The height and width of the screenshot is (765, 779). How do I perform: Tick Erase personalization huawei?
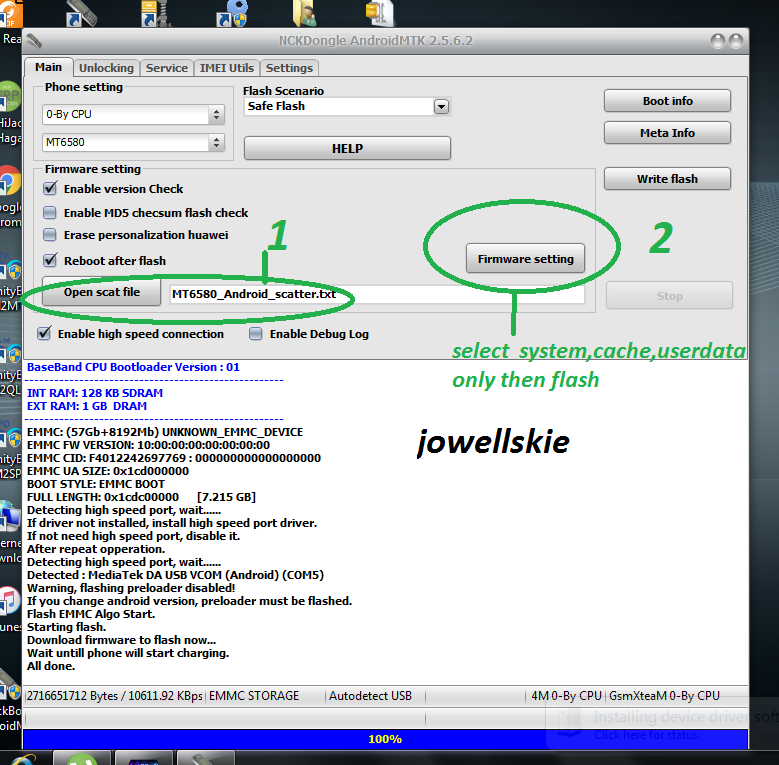point(50,235)
